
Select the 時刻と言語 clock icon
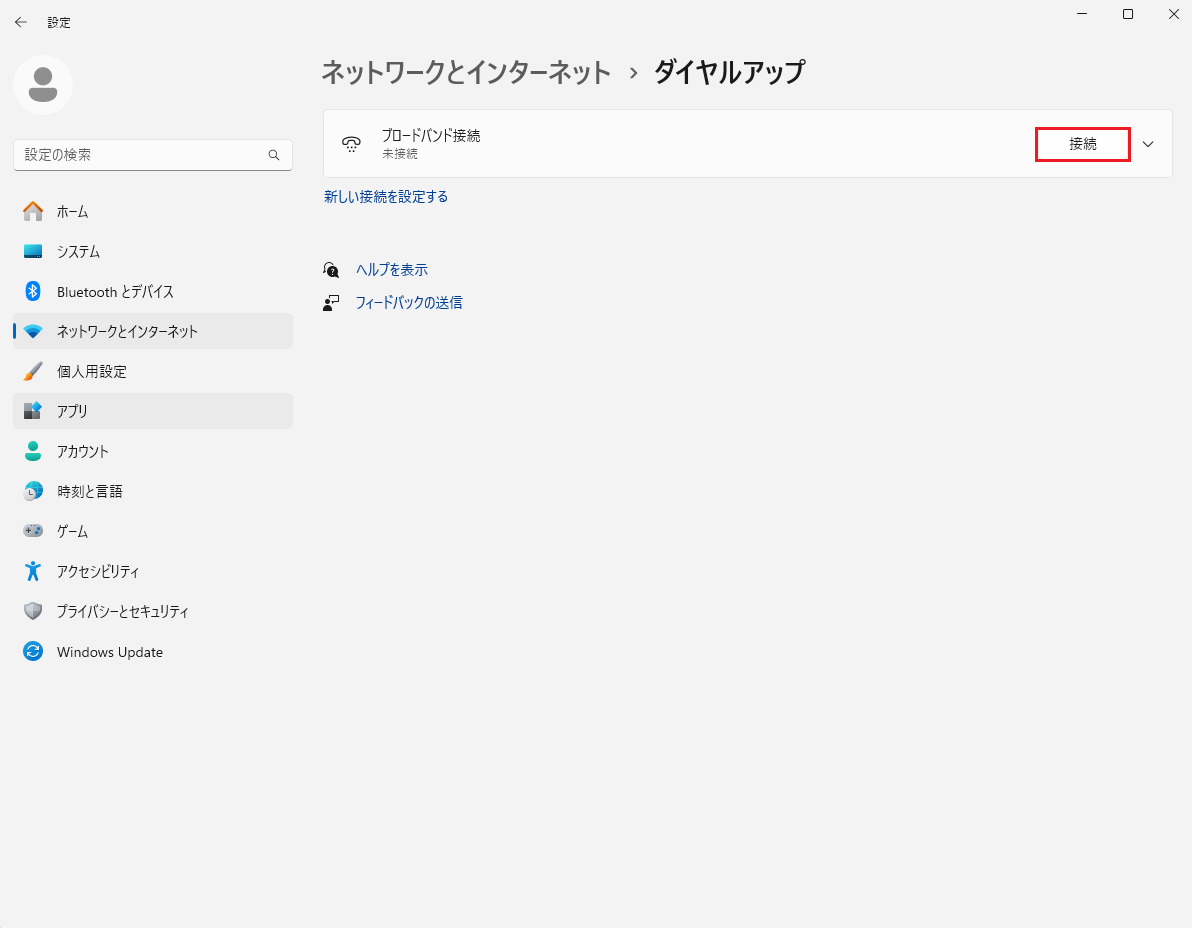(x=33, y=491)
